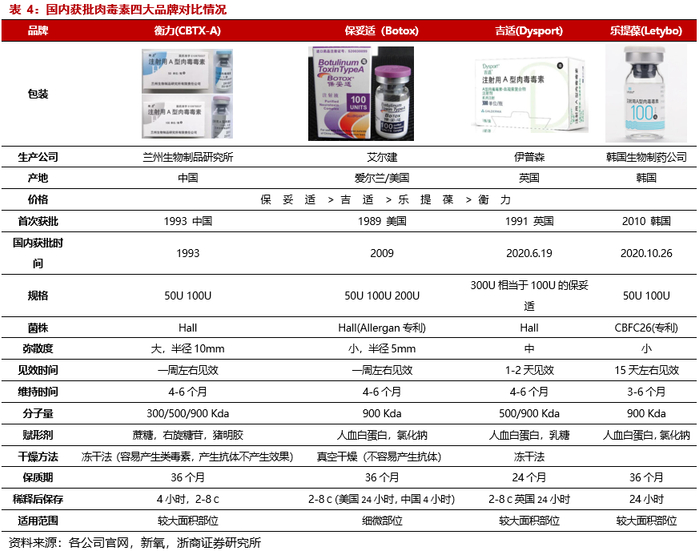
Task: Select the header cell 保妥适 (Botox)
Action: (382, 30)
